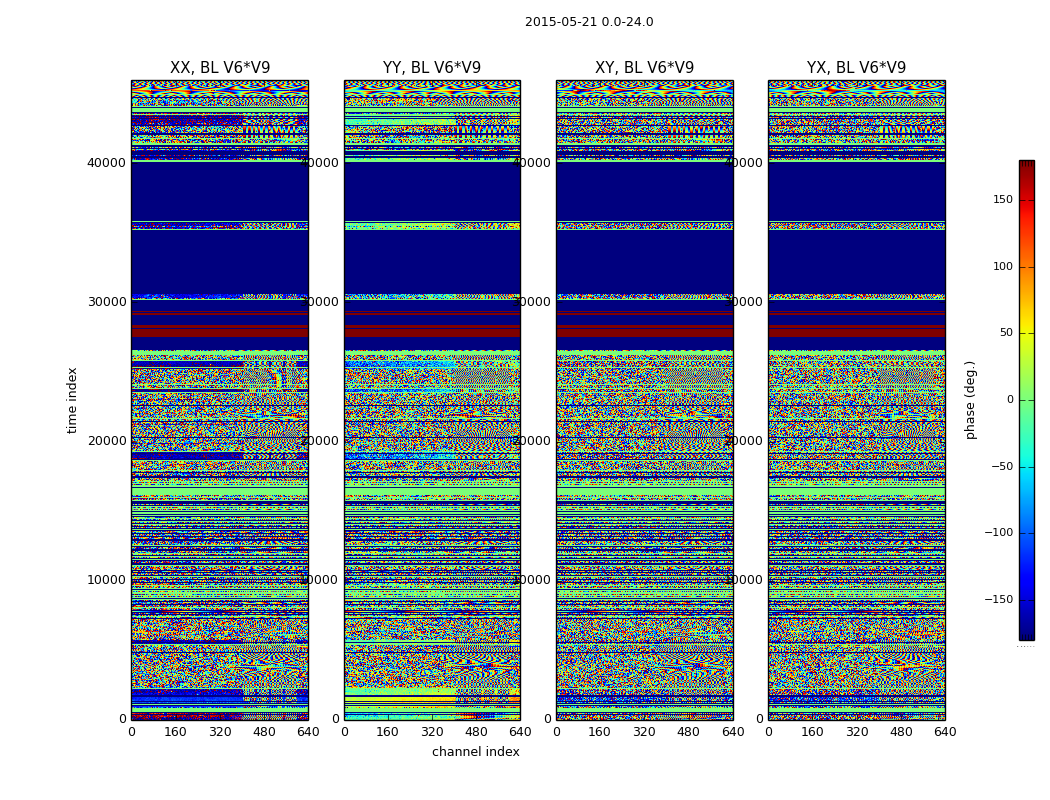Click the solid dark blue band in the XX plot
This screenshot has height=800, width=1050.
220,190
